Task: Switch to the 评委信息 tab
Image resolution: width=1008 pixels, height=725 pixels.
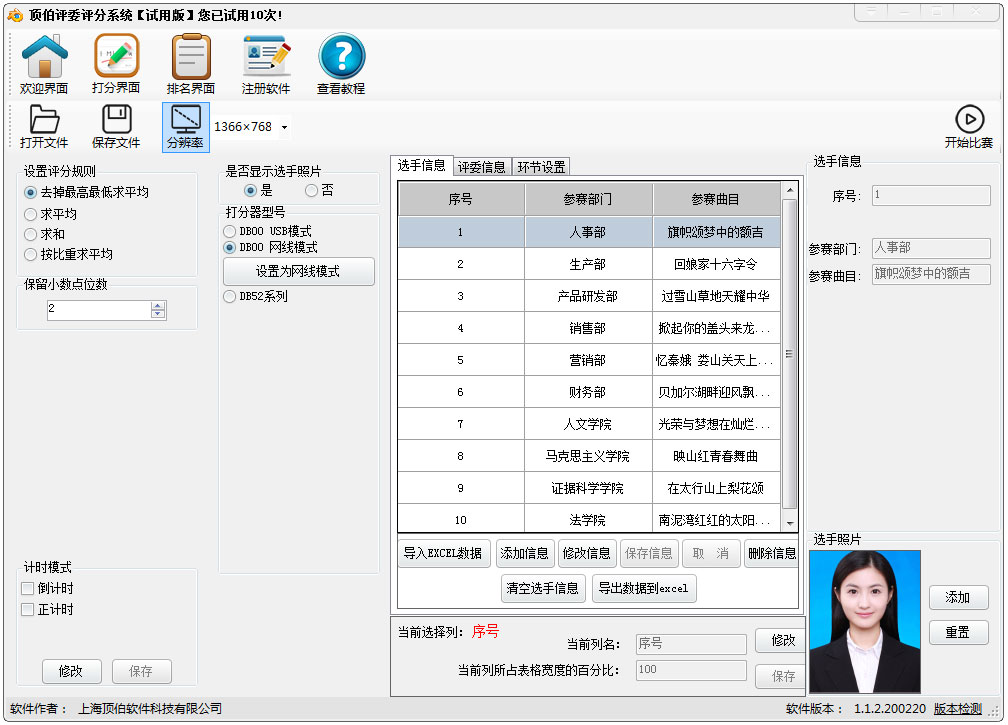Action: (482, 167)
